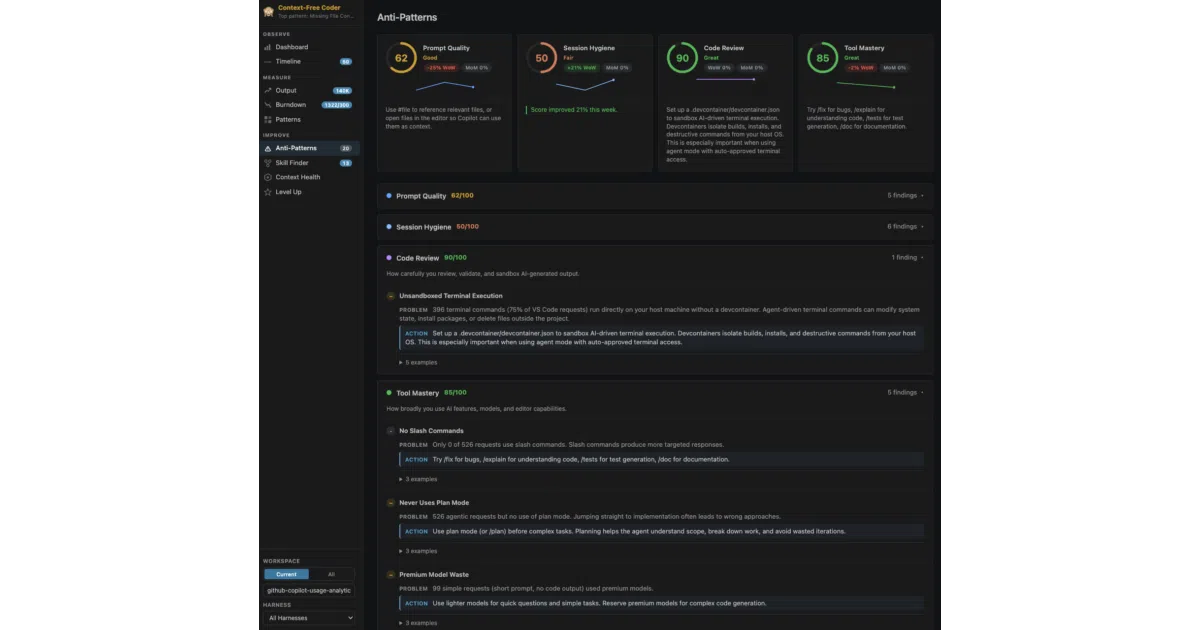
Task: Open Level Up page
Action: click(x=308, y=191)
